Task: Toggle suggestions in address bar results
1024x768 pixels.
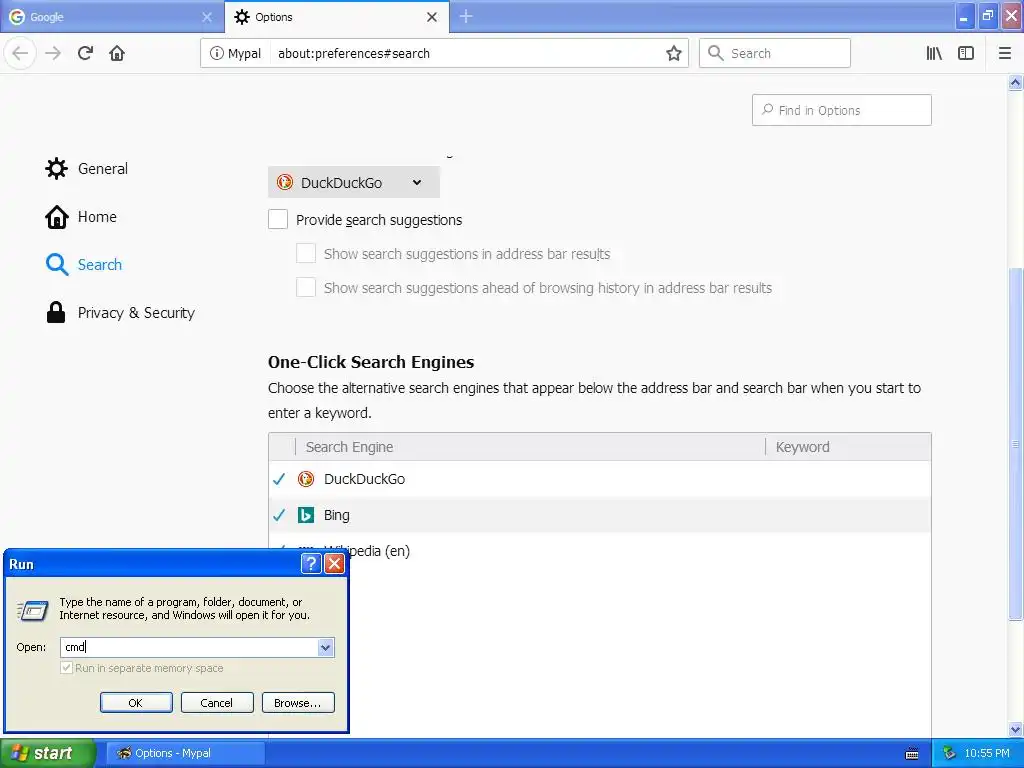Action: click(x=306, y=253)
